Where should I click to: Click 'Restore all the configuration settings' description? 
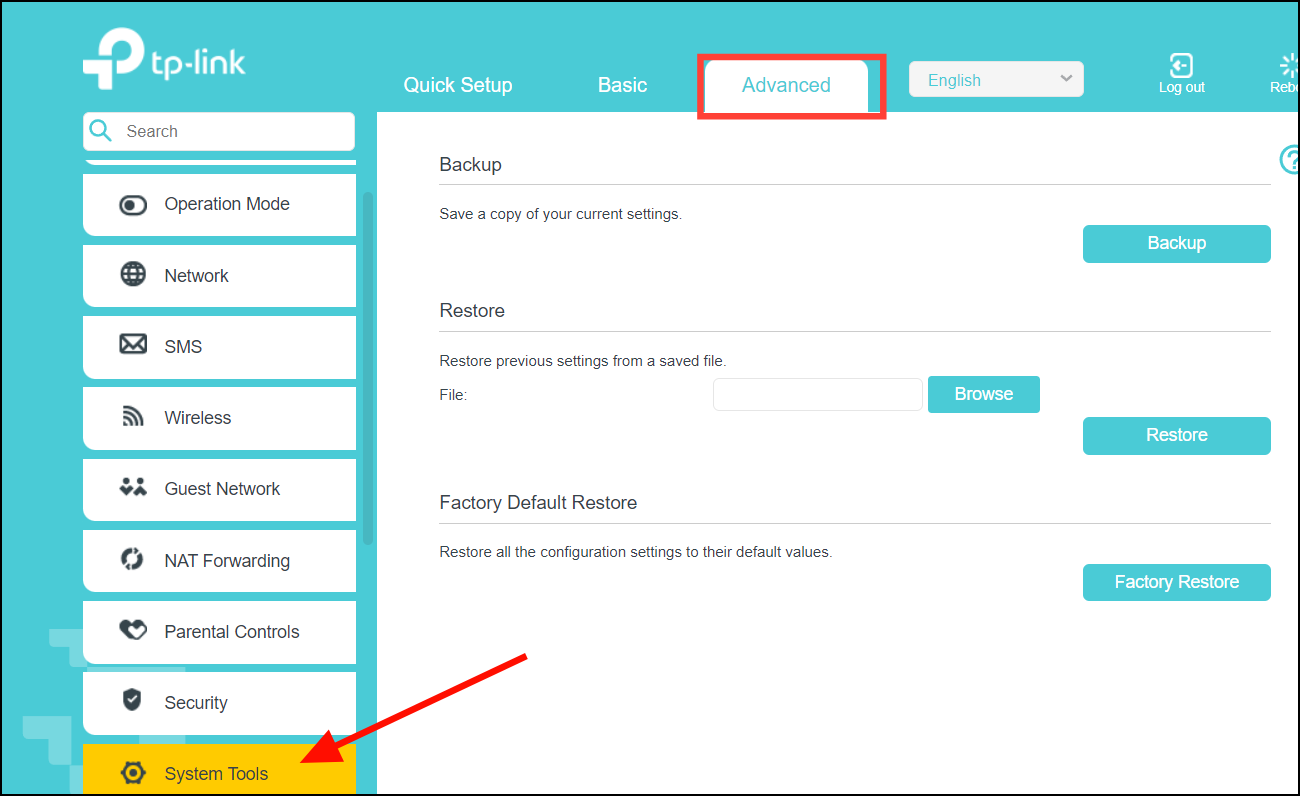pyautogui.click(x=635, y=552)
